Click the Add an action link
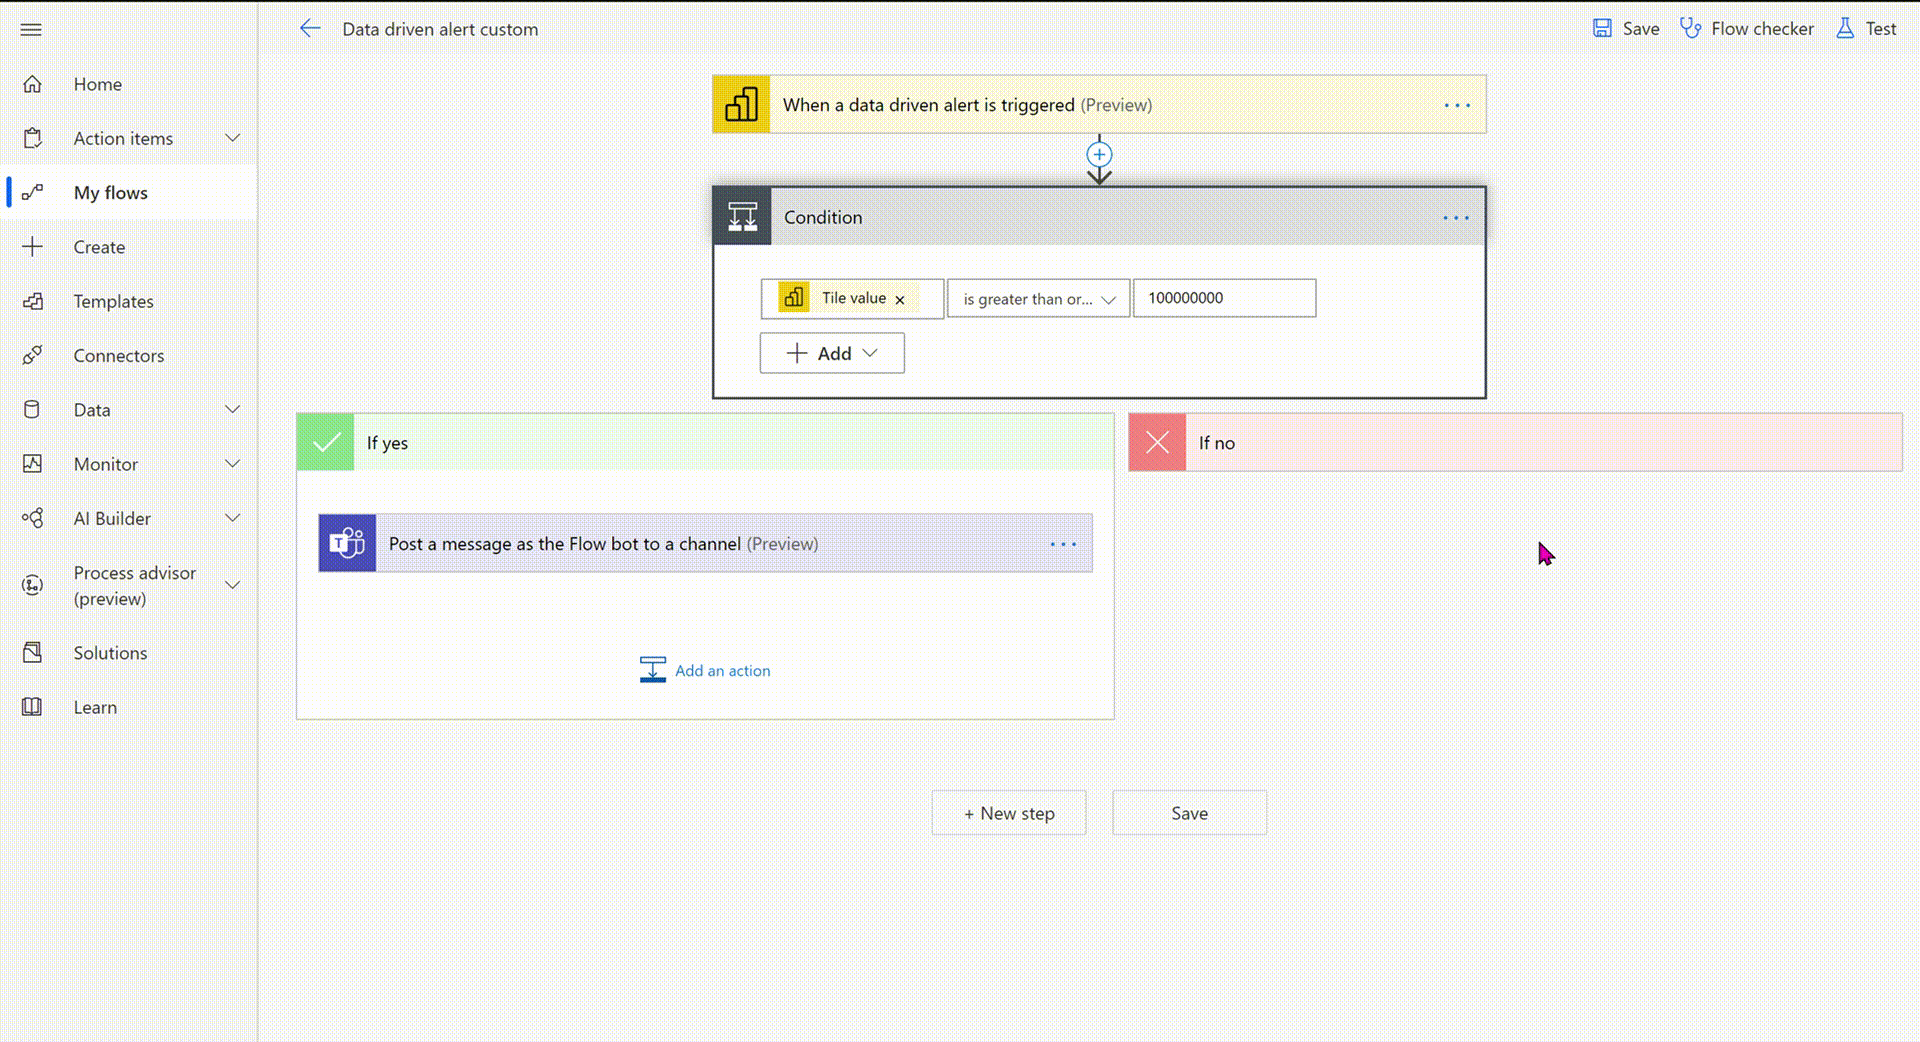Screen dimensions: 1920x1042 (722, 671)
